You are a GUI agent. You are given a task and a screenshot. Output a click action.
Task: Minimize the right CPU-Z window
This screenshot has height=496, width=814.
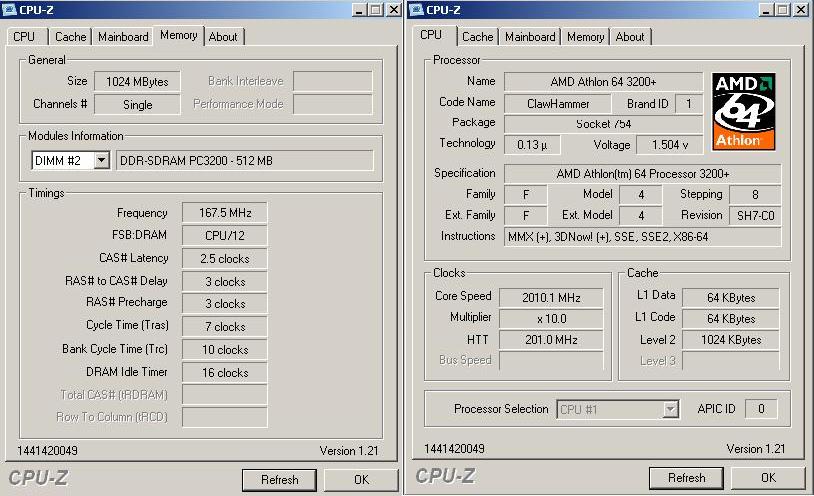[766, 10]
